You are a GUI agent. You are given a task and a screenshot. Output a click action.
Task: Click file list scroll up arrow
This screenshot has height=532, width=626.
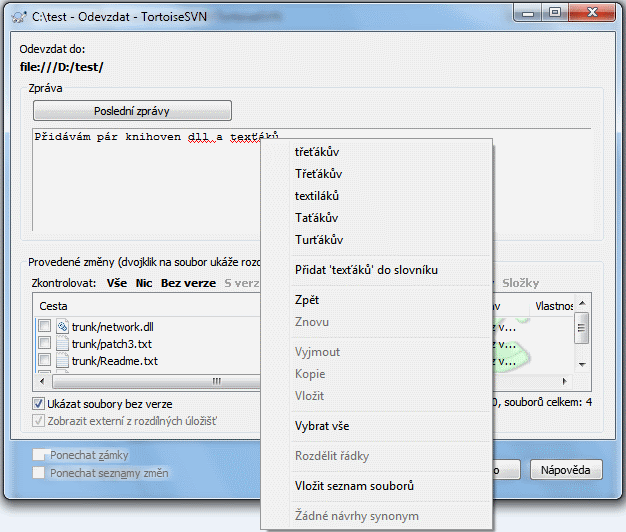582,303
